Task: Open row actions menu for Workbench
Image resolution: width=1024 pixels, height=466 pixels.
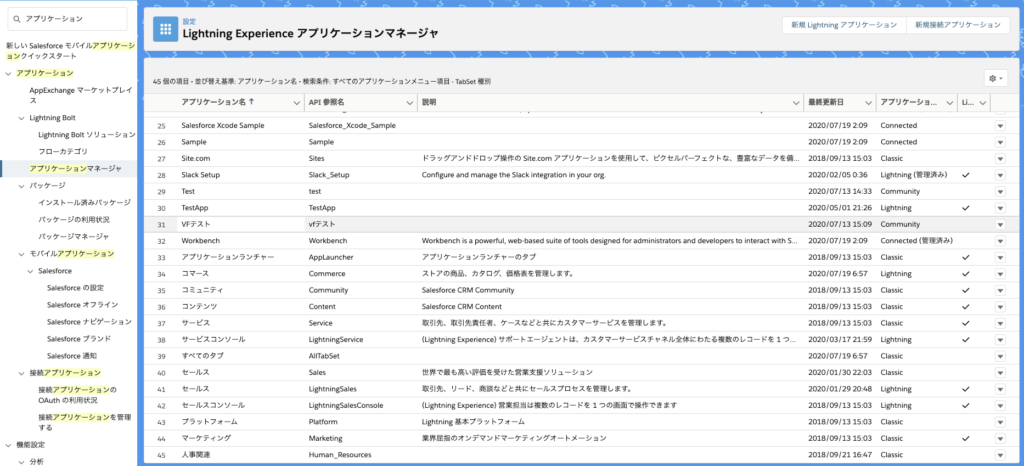Action: 1000,241
